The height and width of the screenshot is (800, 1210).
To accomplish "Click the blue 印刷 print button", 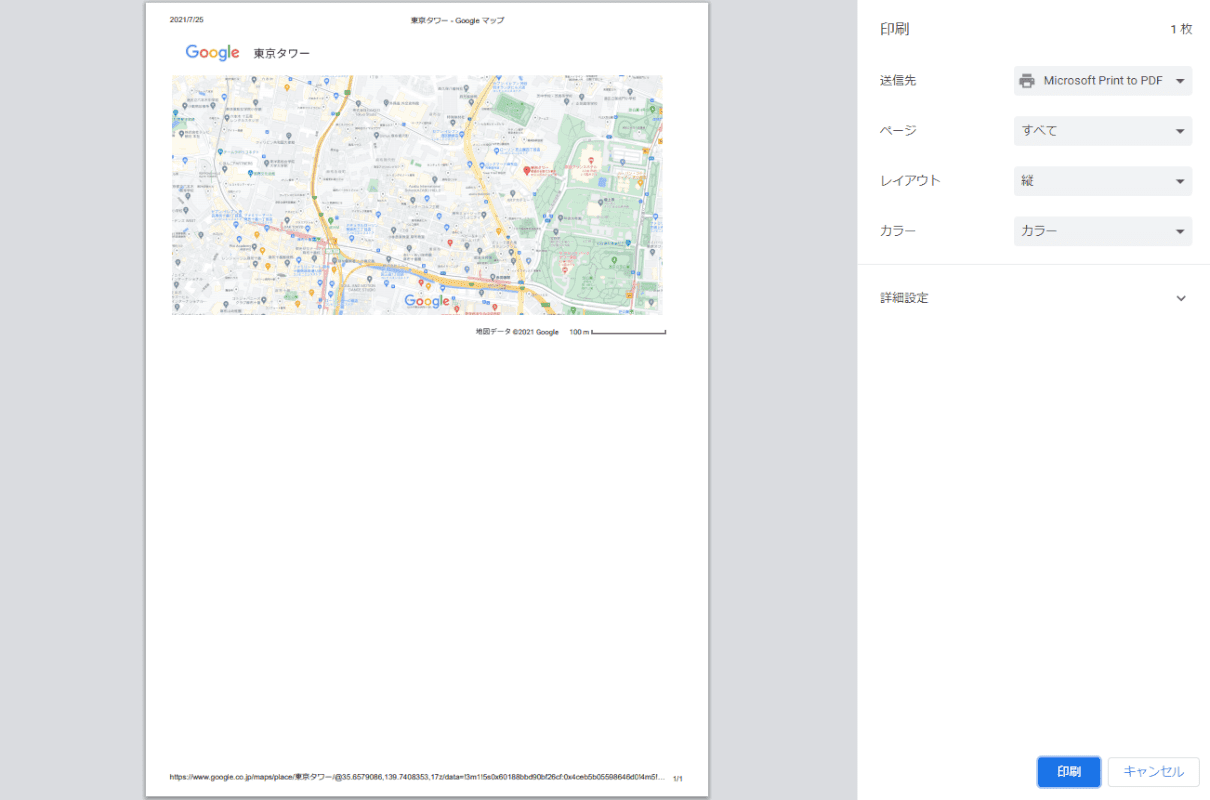I will (x=1069, y=772).
